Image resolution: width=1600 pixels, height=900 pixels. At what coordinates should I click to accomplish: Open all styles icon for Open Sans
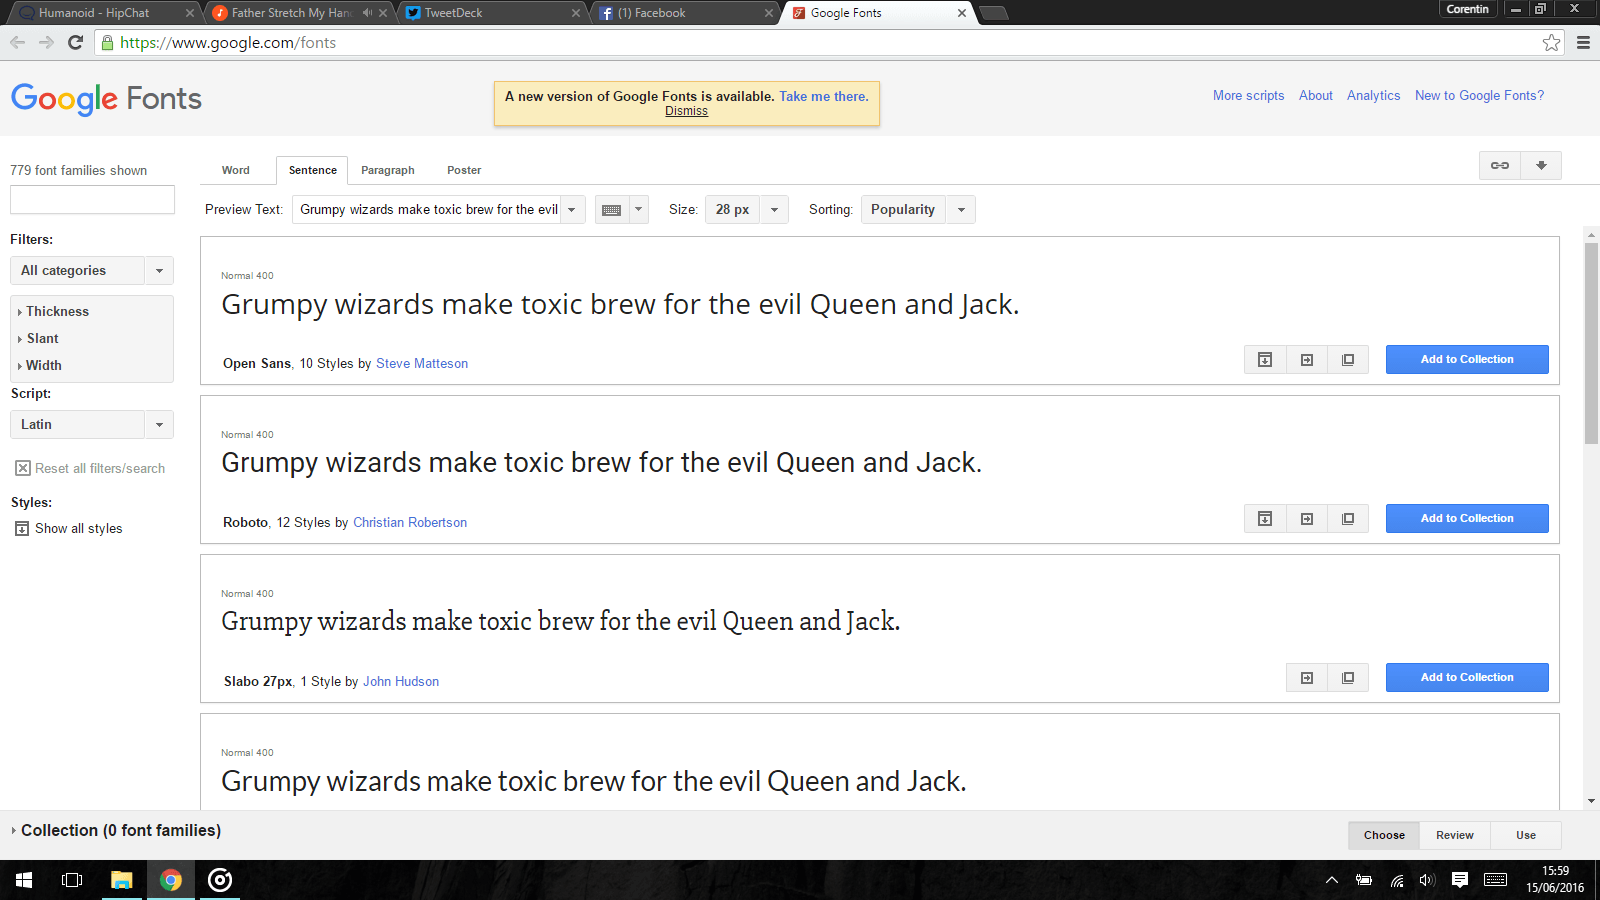pyautogui.click(x=1265, y=360)
